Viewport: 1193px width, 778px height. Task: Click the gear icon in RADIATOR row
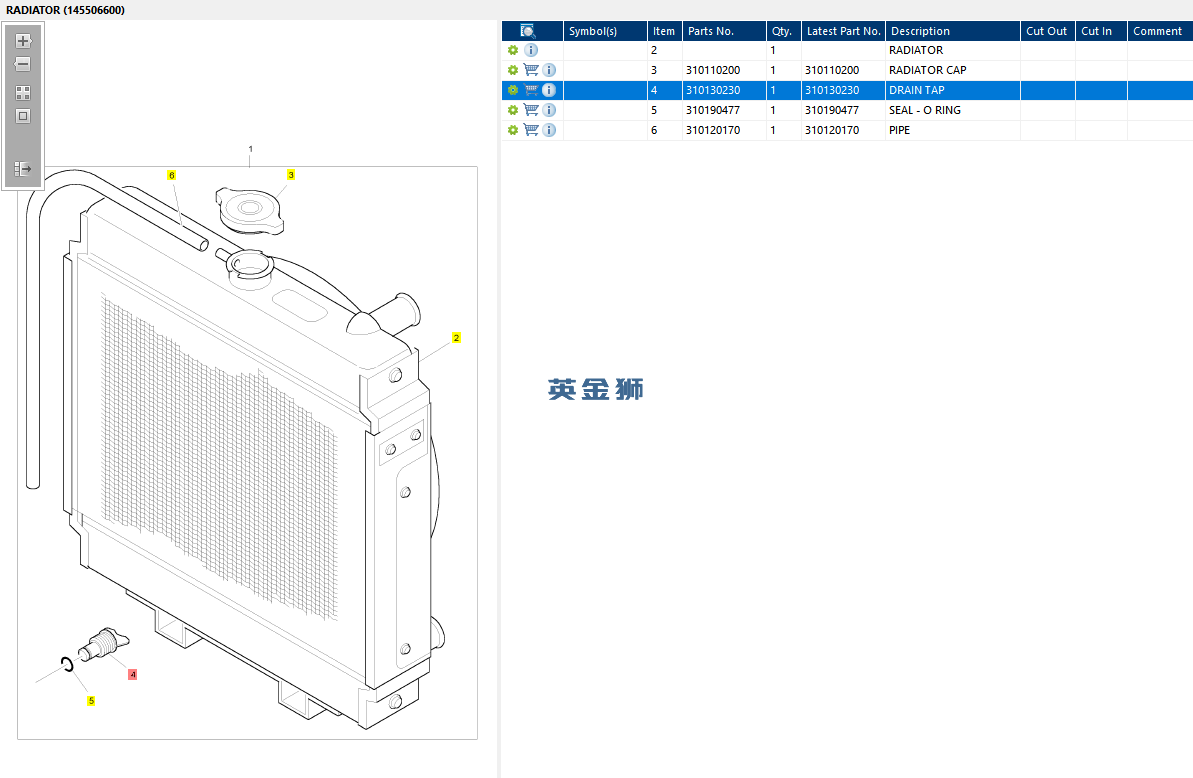513,50
